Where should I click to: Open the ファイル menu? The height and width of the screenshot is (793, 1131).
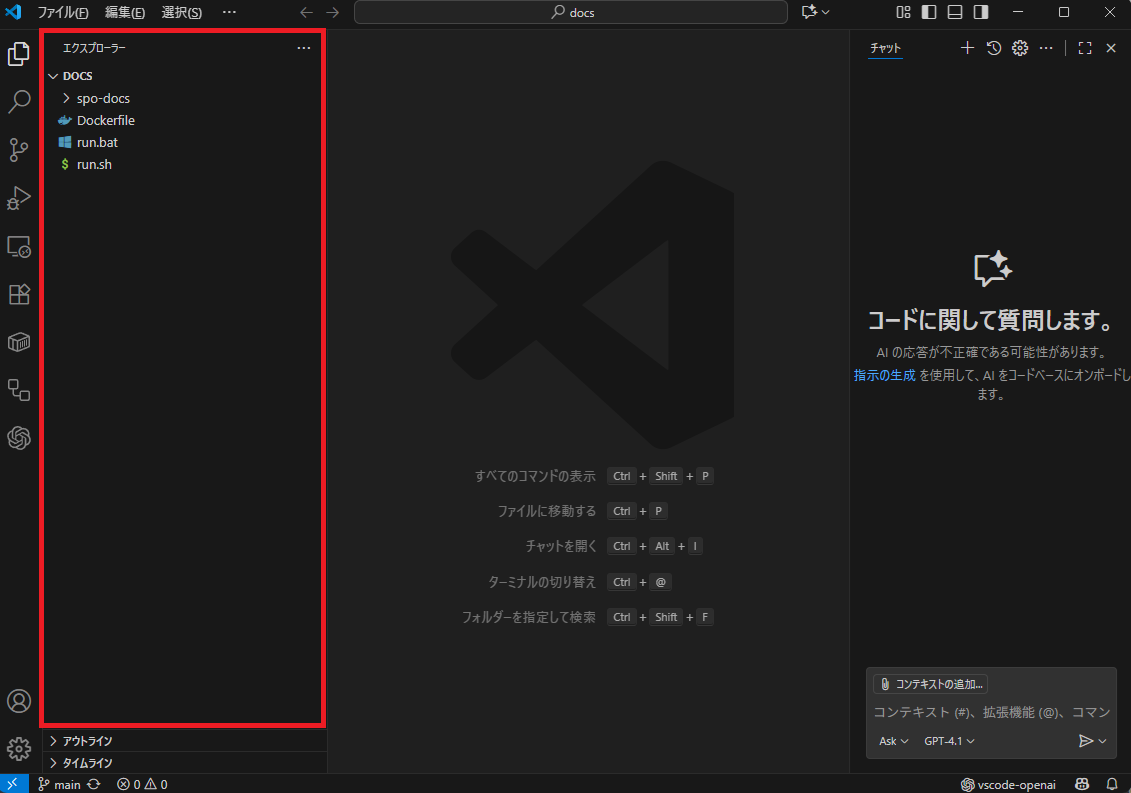click(x=62, y=13)
